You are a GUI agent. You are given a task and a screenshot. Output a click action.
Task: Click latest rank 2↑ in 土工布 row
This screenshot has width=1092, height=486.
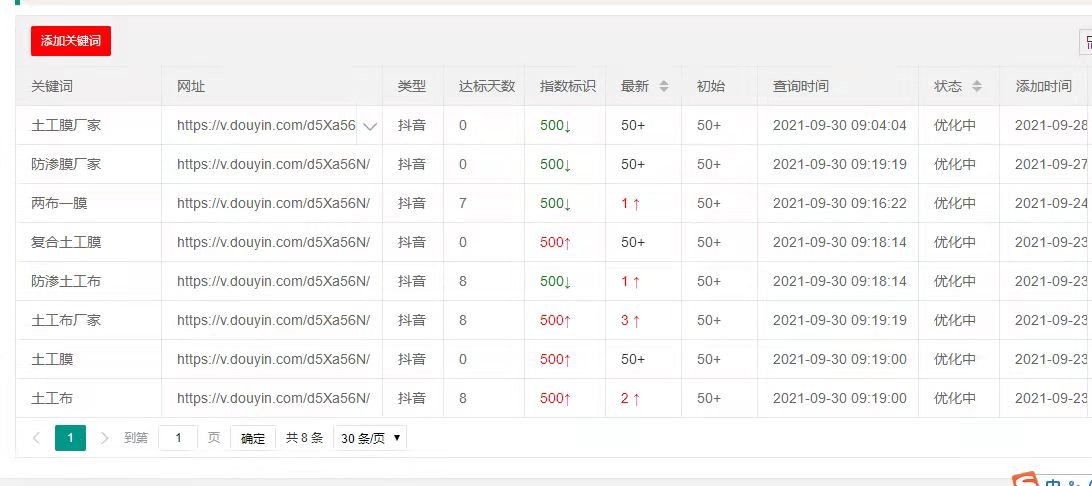click(631, 399)
